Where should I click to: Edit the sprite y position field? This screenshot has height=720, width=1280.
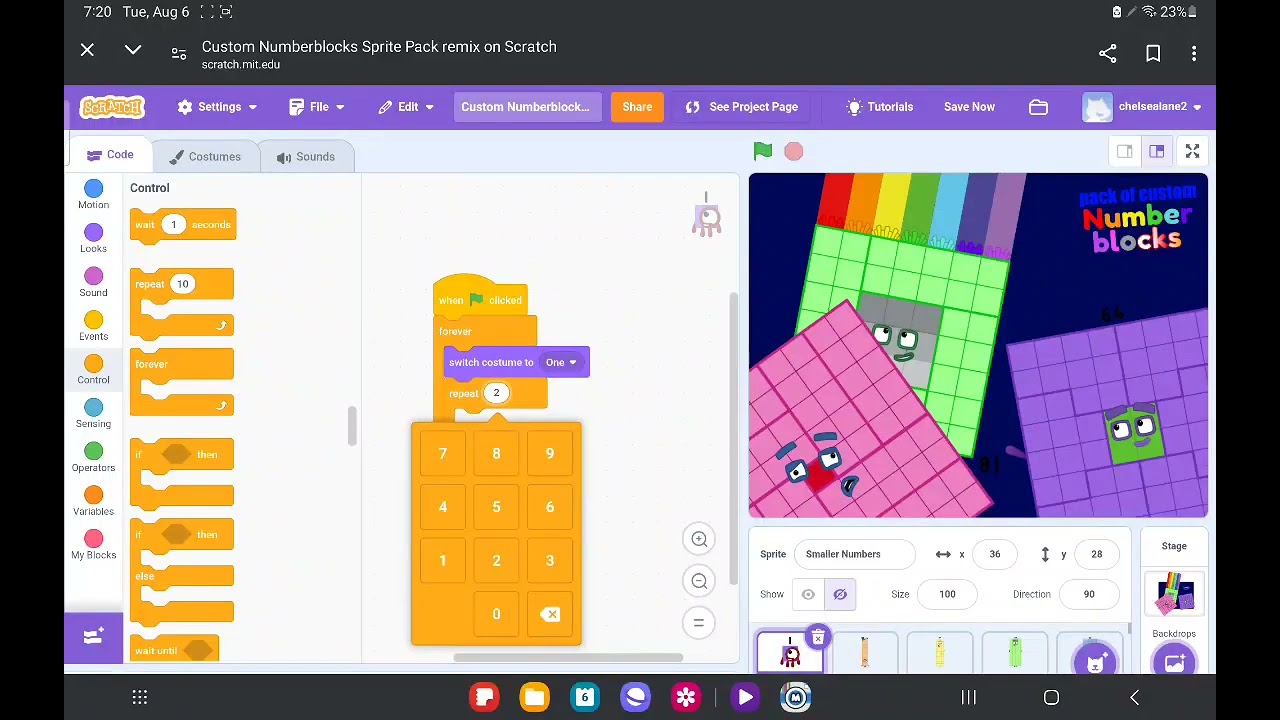(x=1096, y=554)
